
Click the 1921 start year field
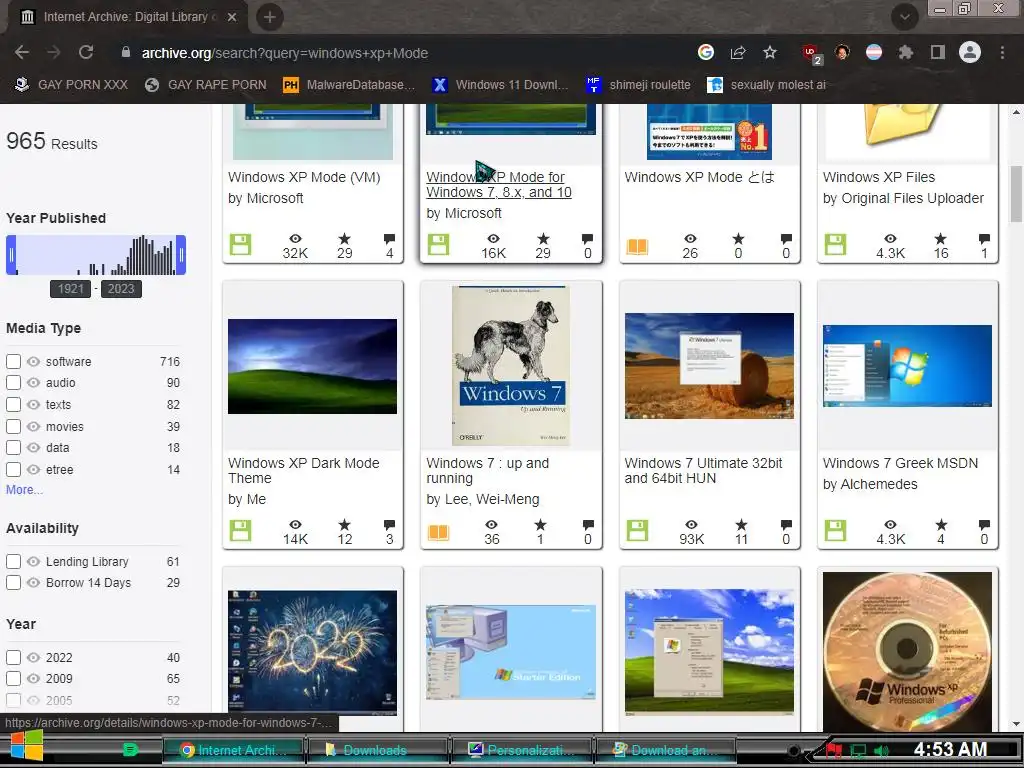point(71,289)
